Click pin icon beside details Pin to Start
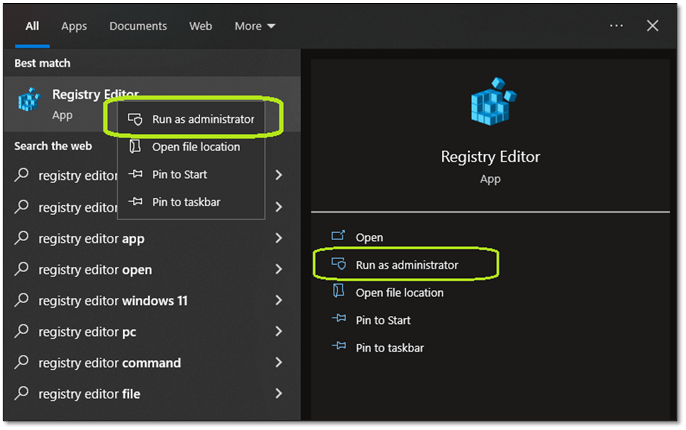This screenshot has height=430, width=686. [339, 319]
